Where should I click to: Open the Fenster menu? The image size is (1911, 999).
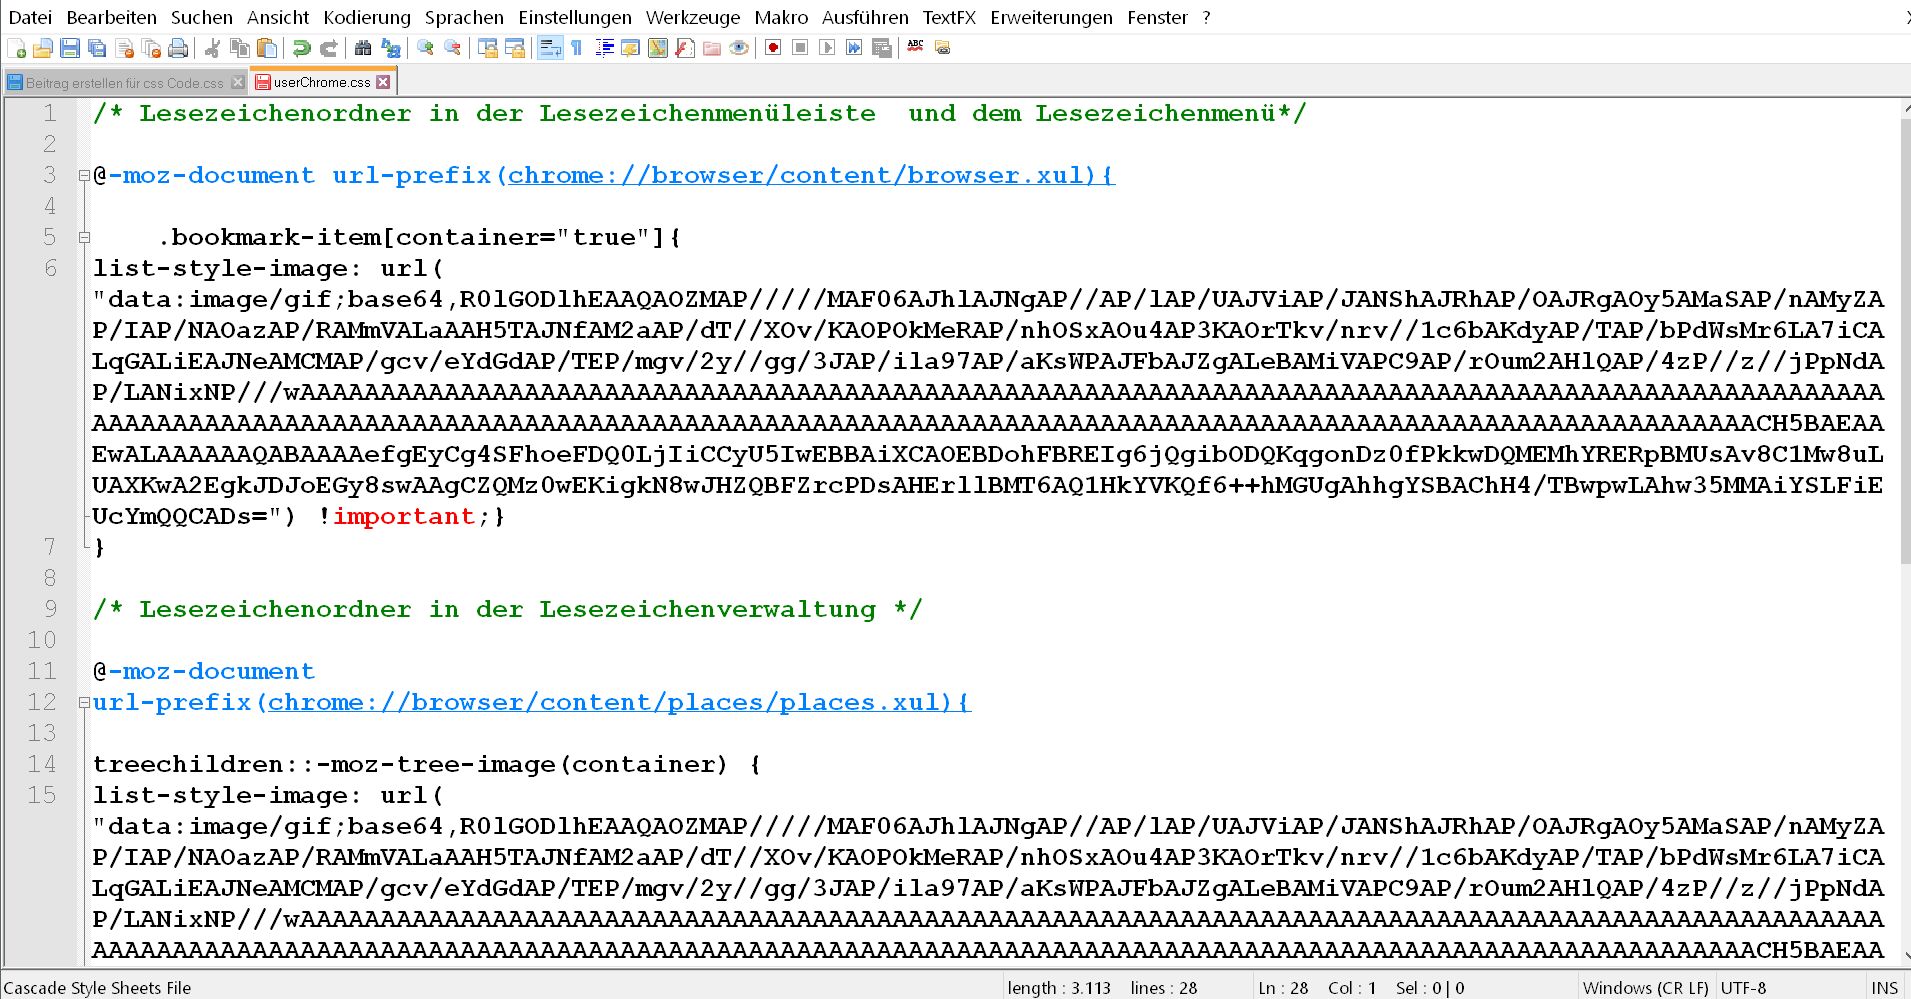pyautogui.click(x=1157, y=17)
